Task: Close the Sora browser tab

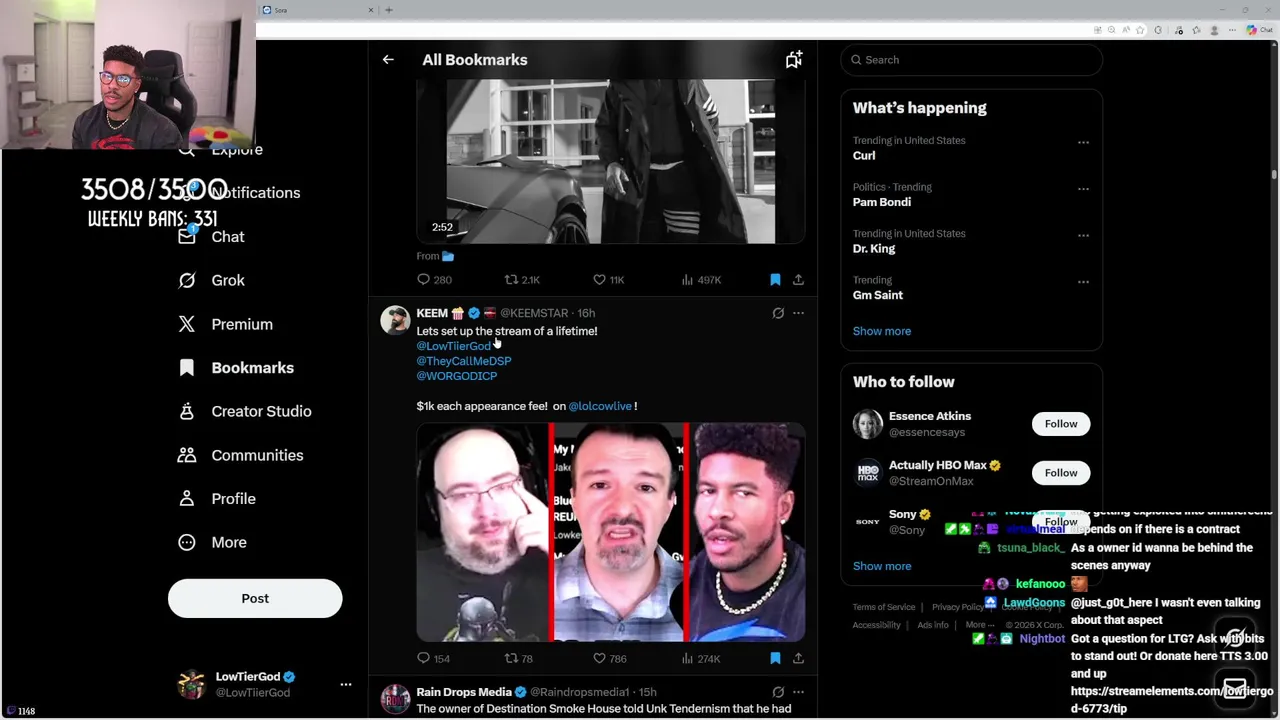Action: [371, 10]
